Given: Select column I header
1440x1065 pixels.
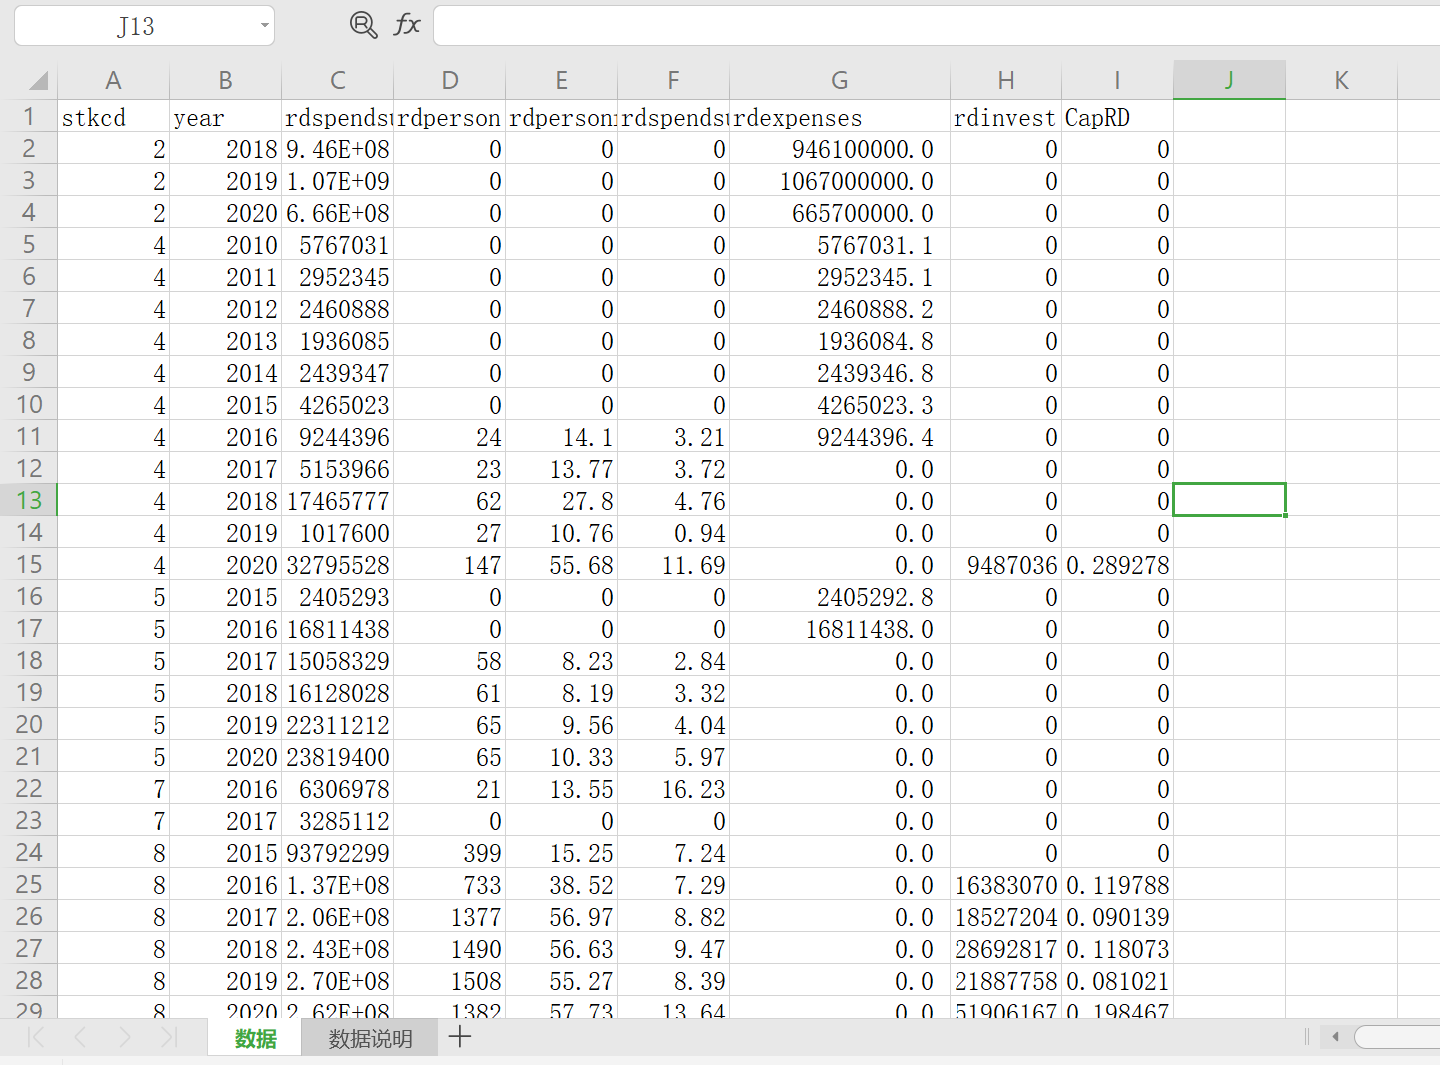Looking at the screenshot, I should pyautogui.click(x=1118, y=81).
